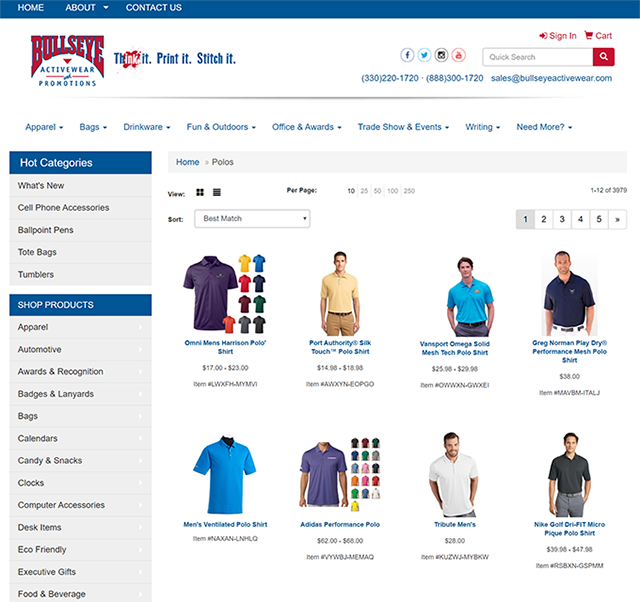
Task: Select 100 items per page
Action: point(394,190)
